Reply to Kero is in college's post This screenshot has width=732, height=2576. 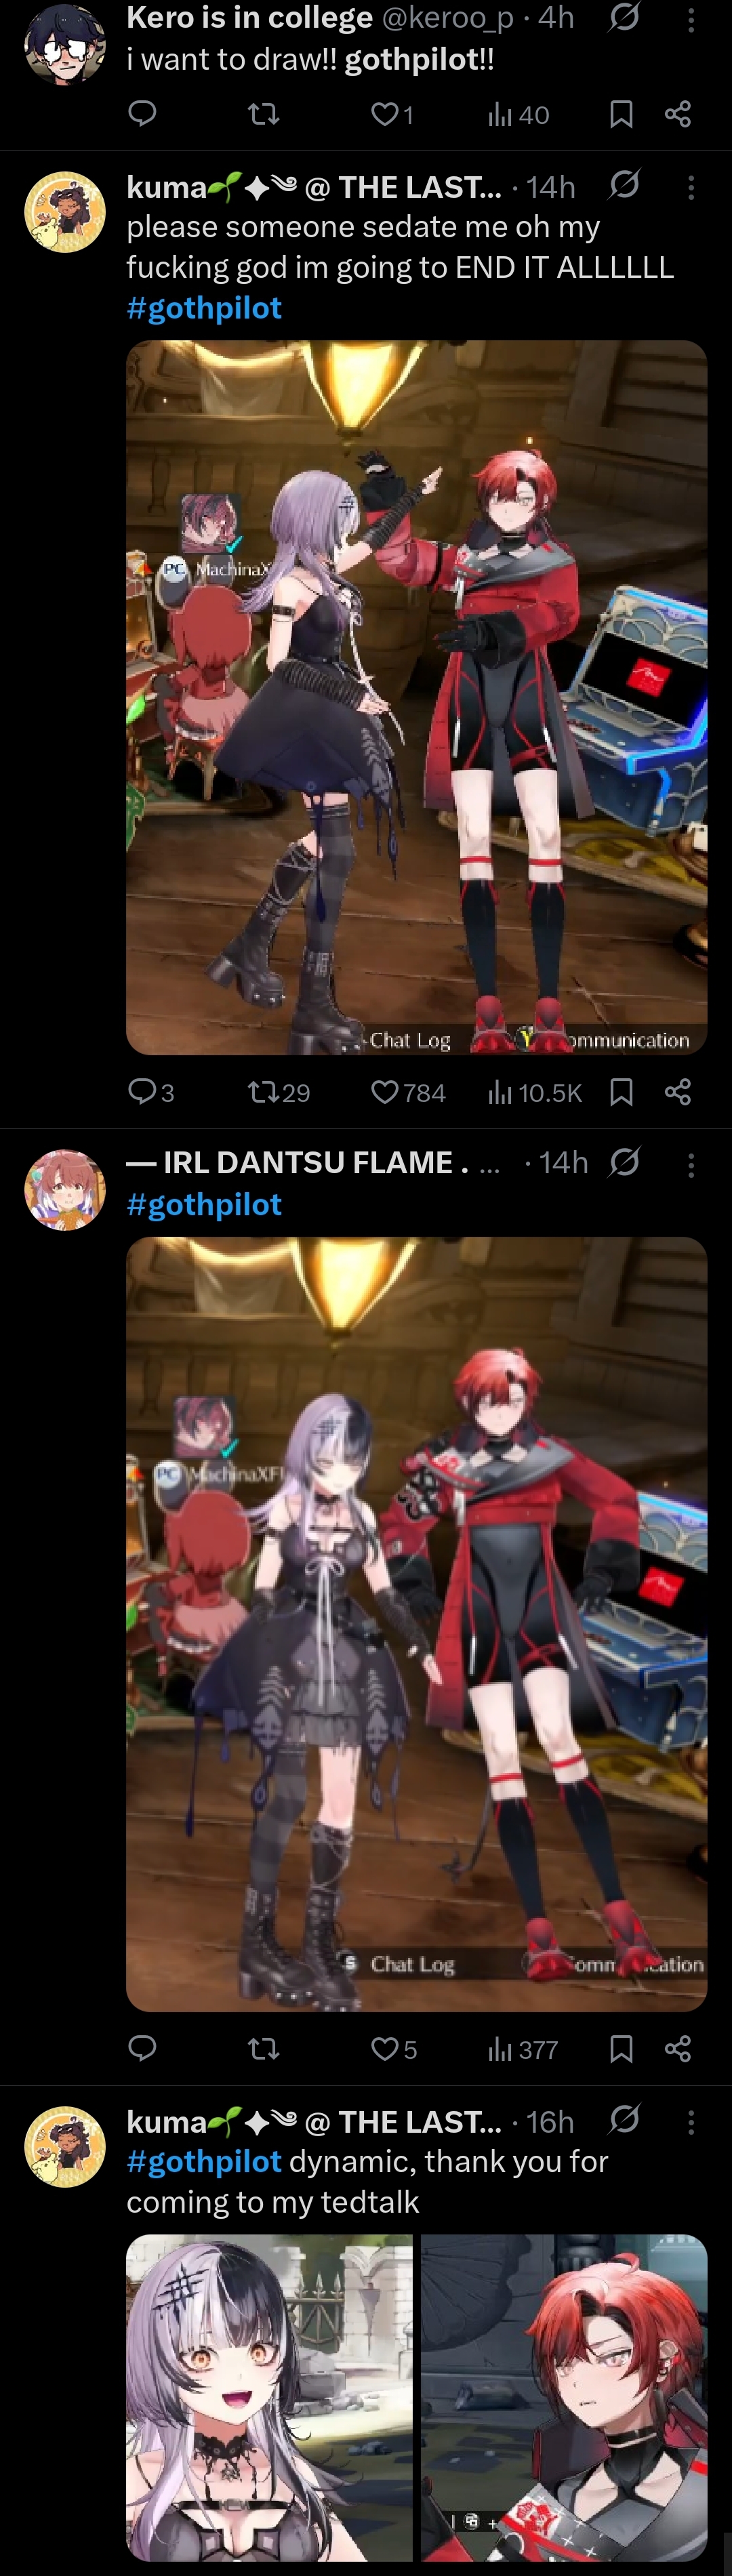point(142,115)
